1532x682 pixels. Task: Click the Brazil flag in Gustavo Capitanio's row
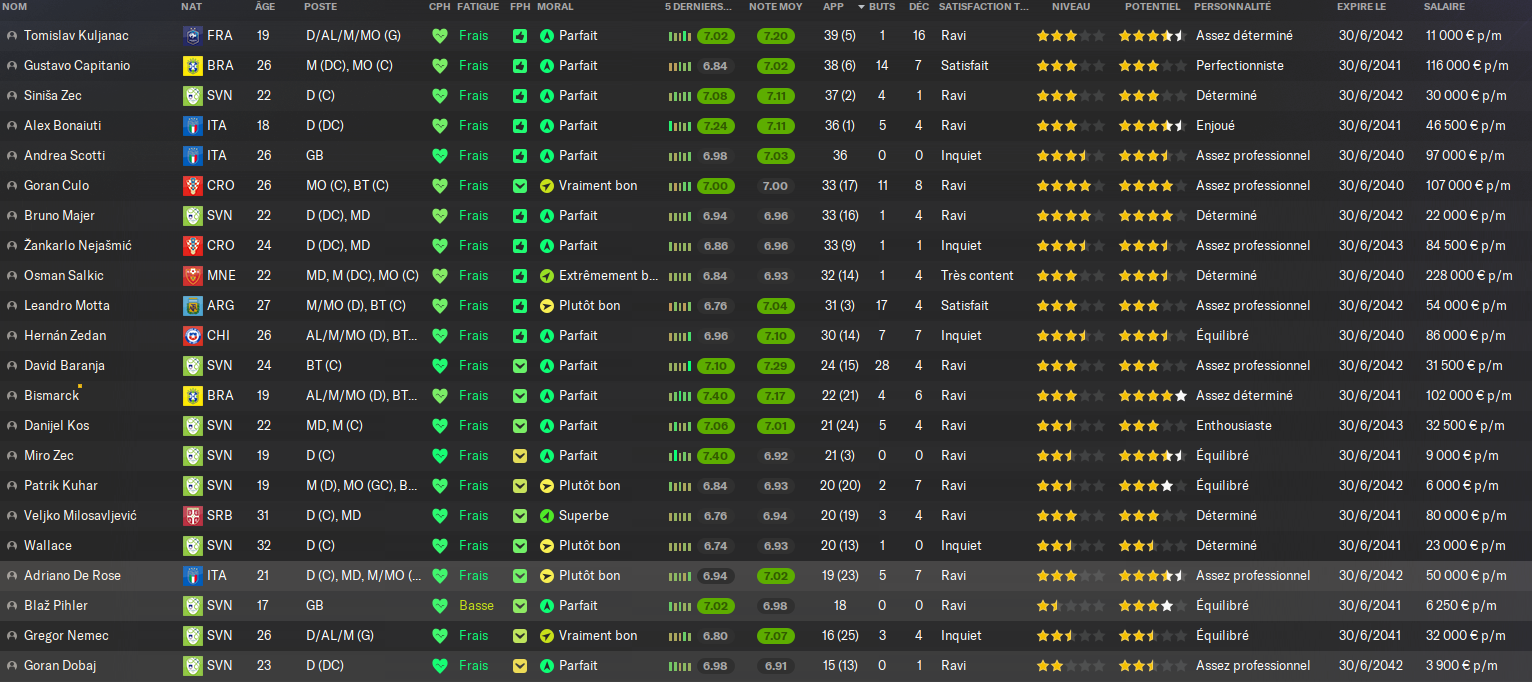pyautogui.click(x=192, y=66)
